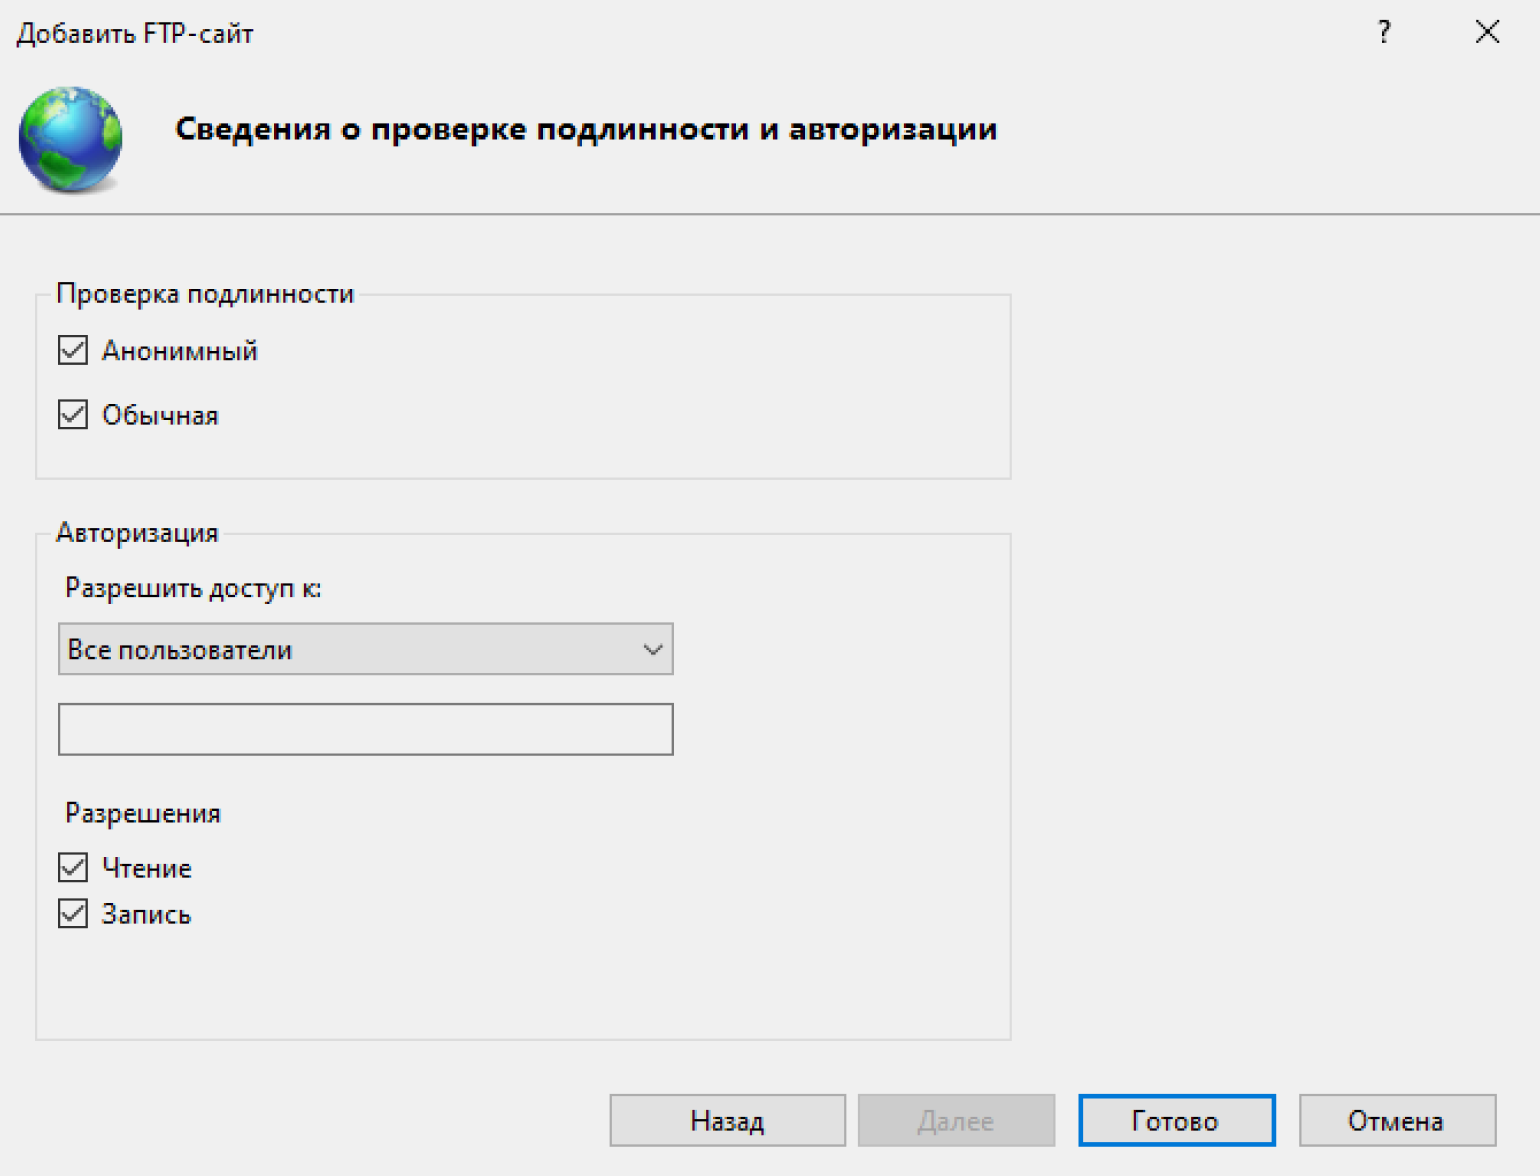Click the Проверка подлинности group label

(x=205, y=294)
